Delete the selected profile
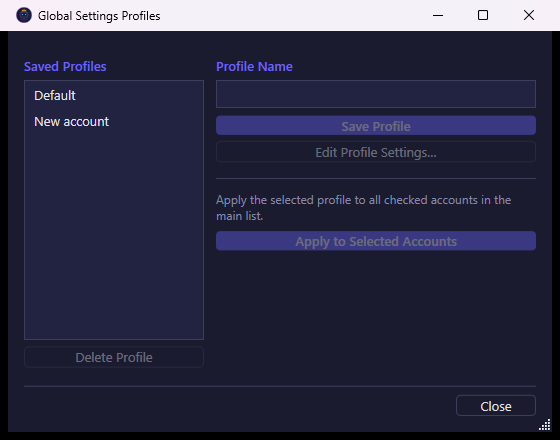 (x=114, y=357)
